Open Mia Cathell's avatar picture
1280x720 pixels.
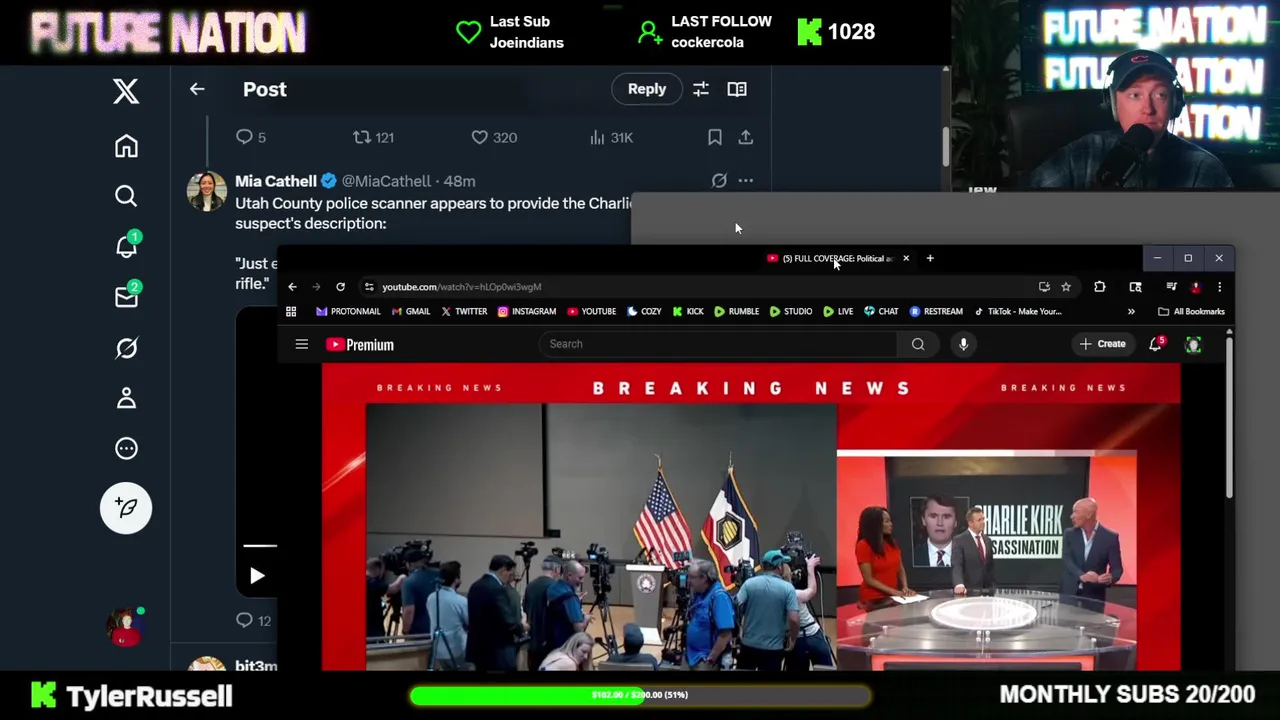coord(206,191)
